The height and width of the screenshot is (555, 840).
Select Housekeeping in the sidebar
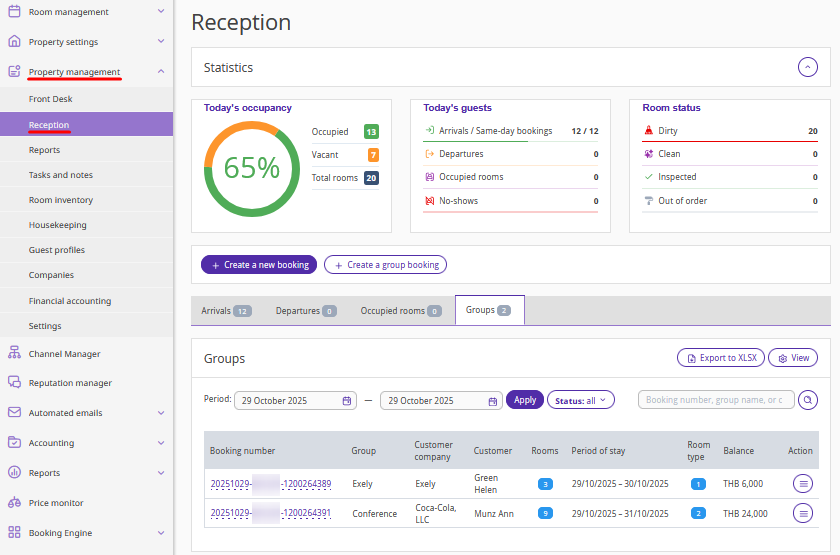click(58, 225)
